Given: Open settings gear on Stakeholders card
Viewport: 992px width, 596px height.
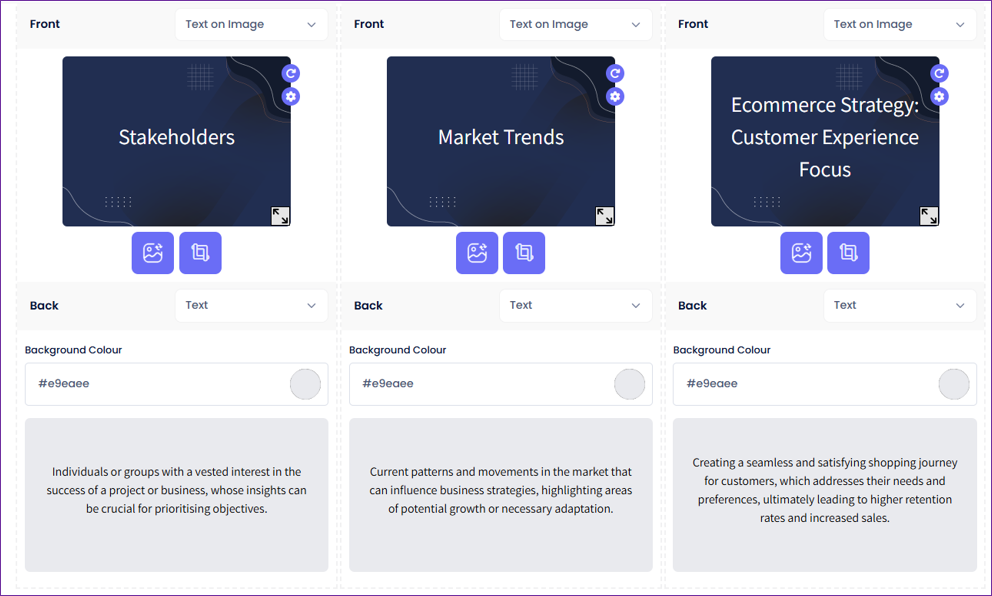Looking at the screenshot, I should point(291,97).
